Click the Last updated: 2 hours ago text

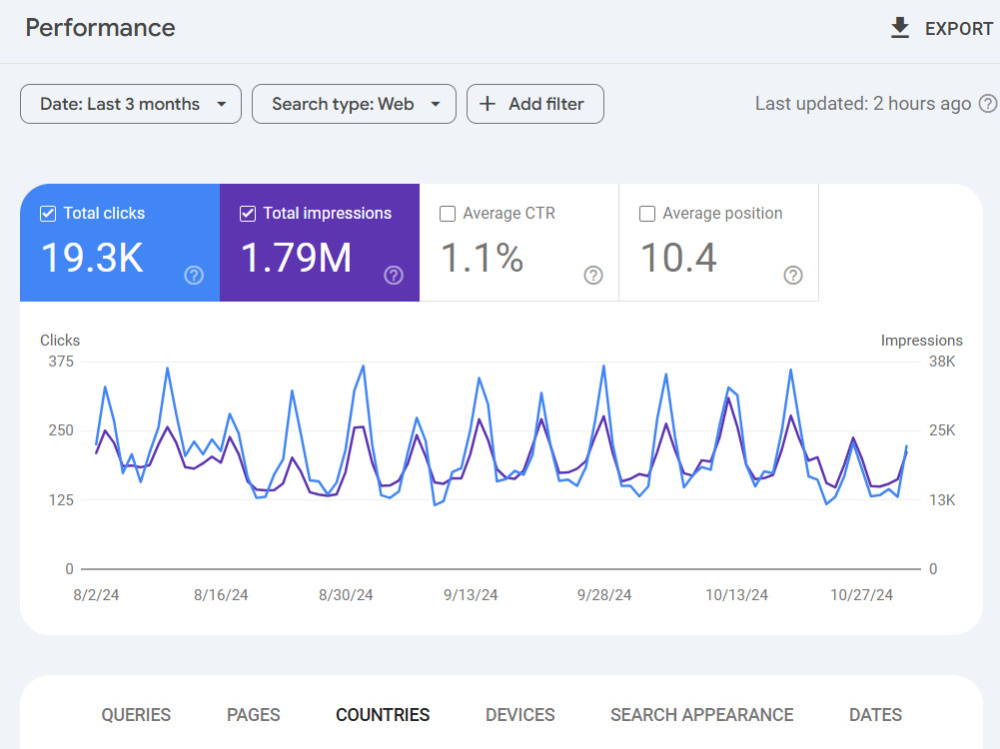tap(863, 103)
